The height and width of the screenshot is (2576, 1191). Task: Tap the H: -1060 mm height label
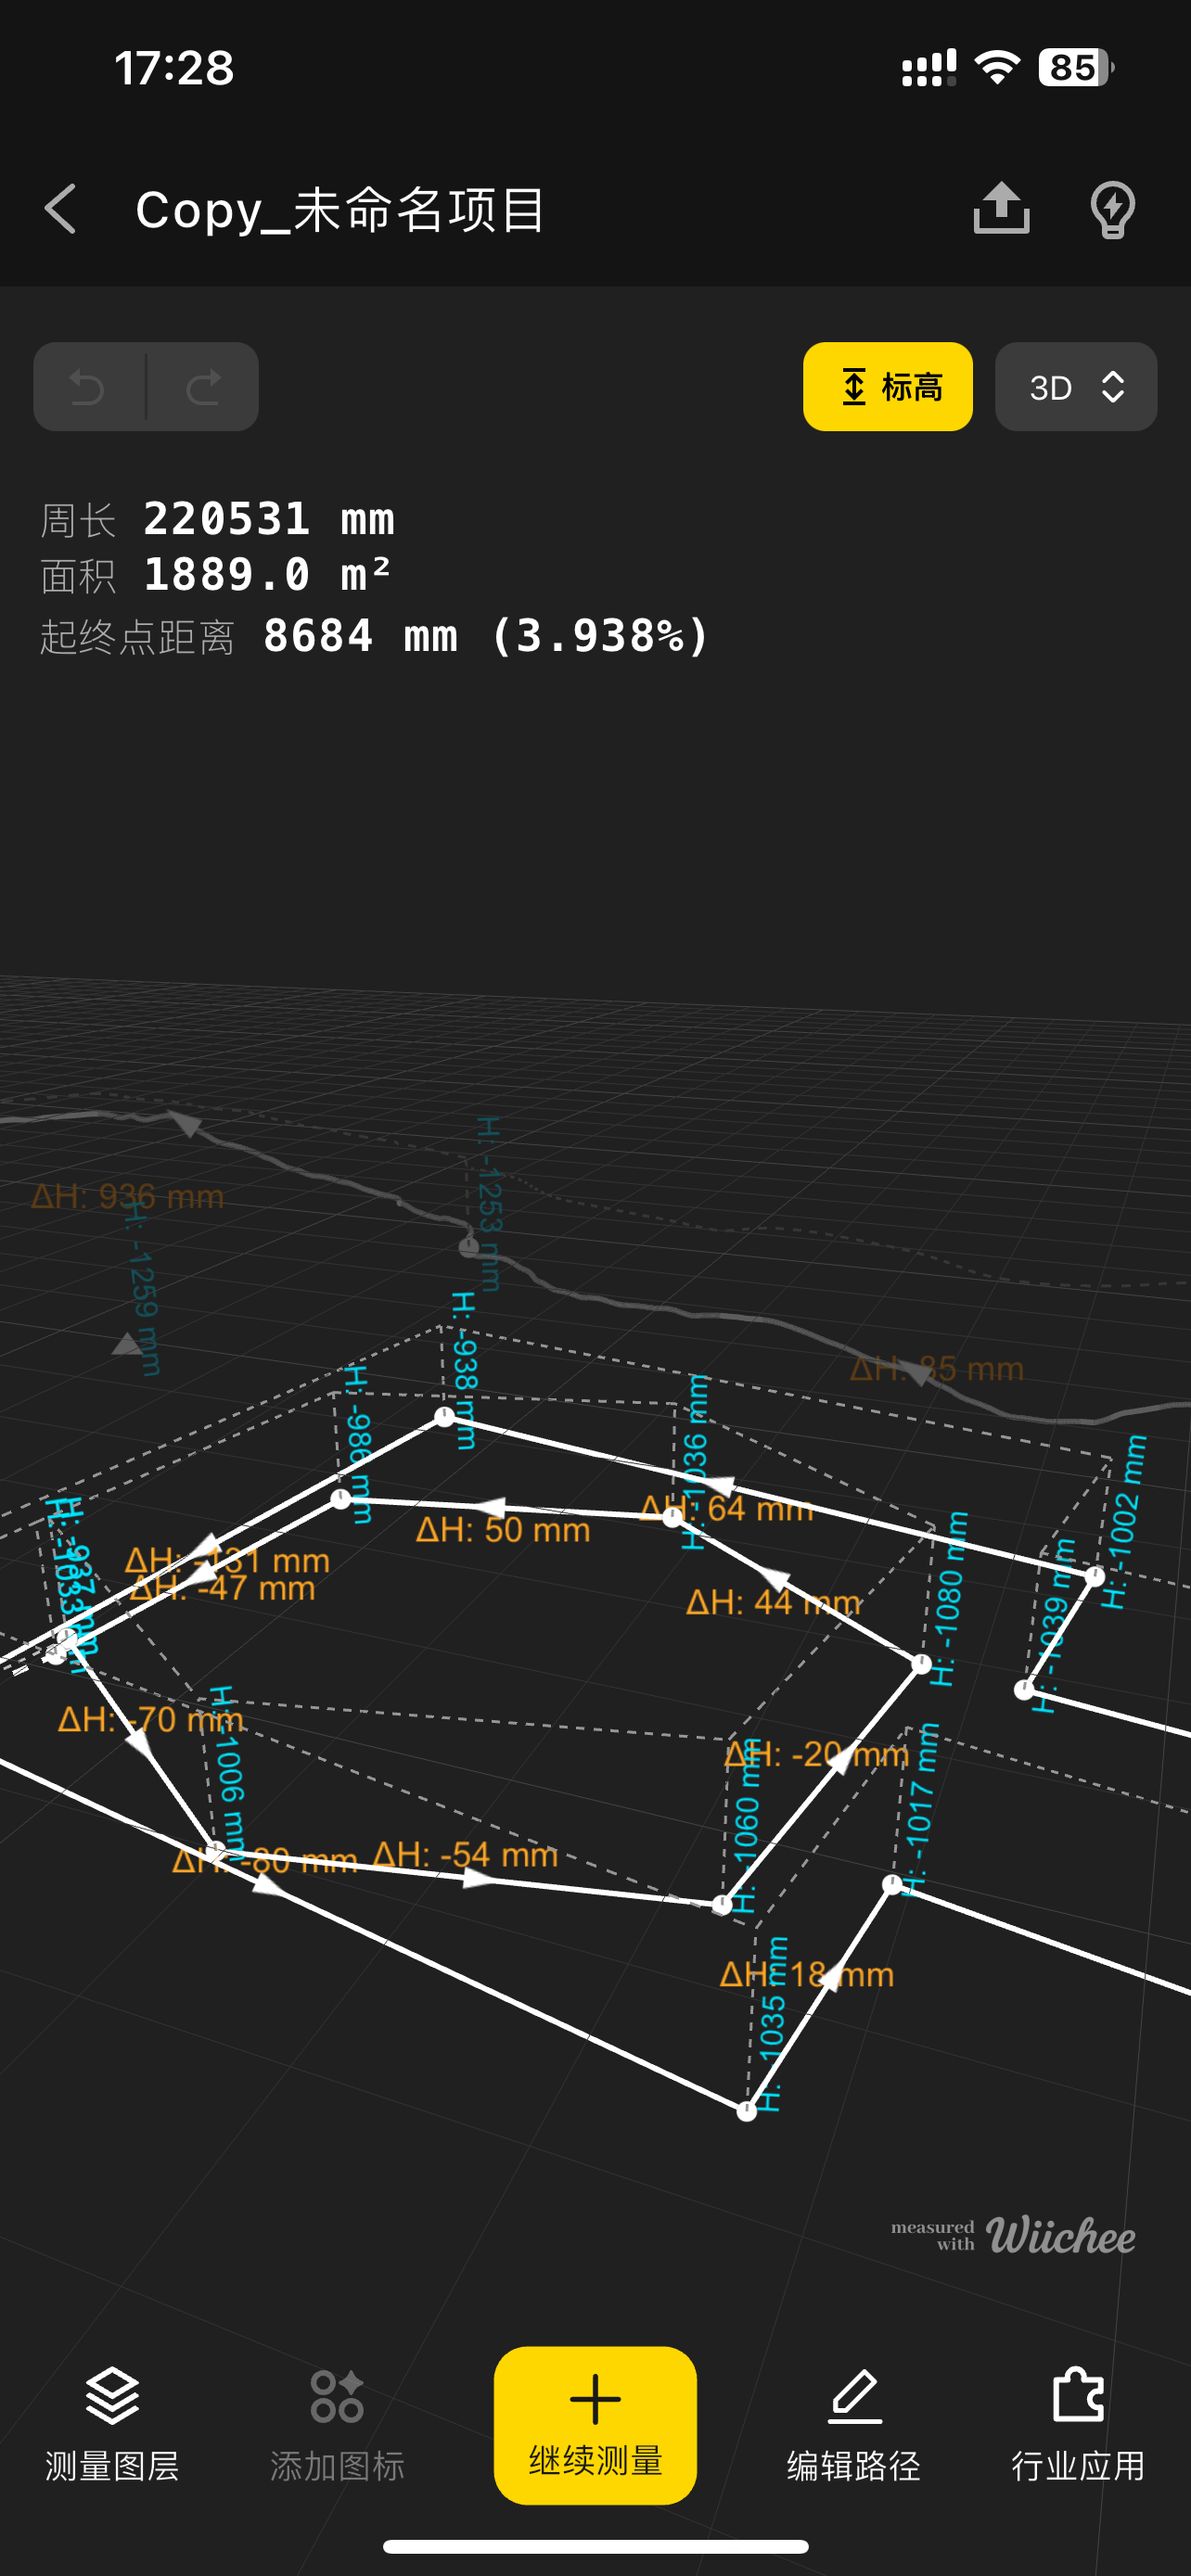coord(747,1826)
